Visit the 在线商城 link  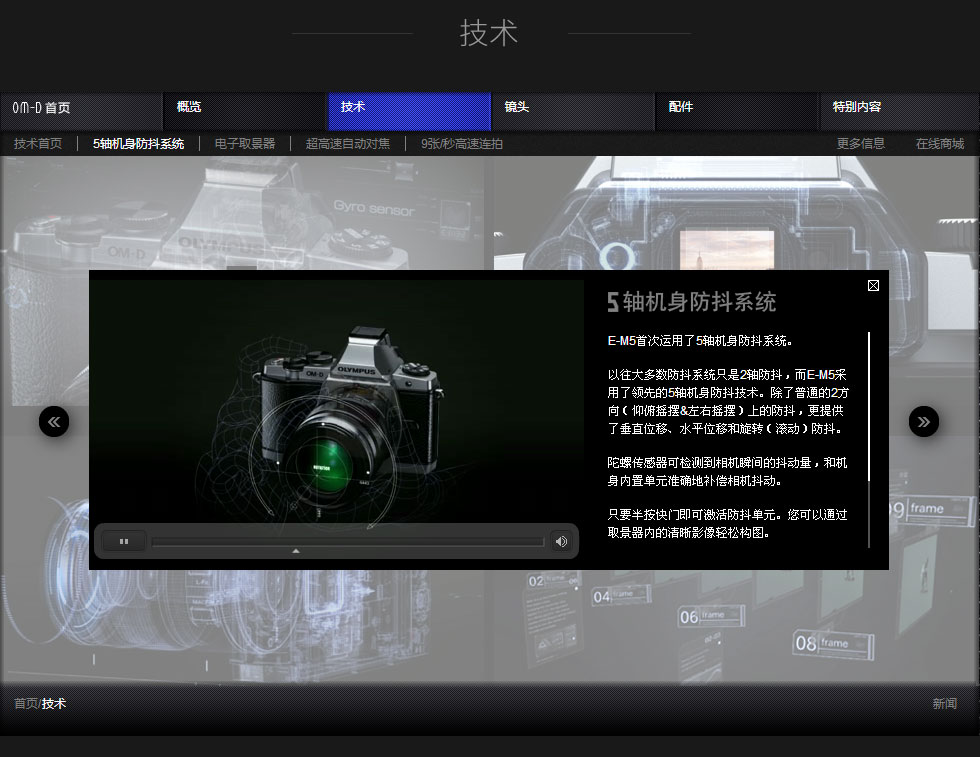pyautogui.click(x=939, y=144)
